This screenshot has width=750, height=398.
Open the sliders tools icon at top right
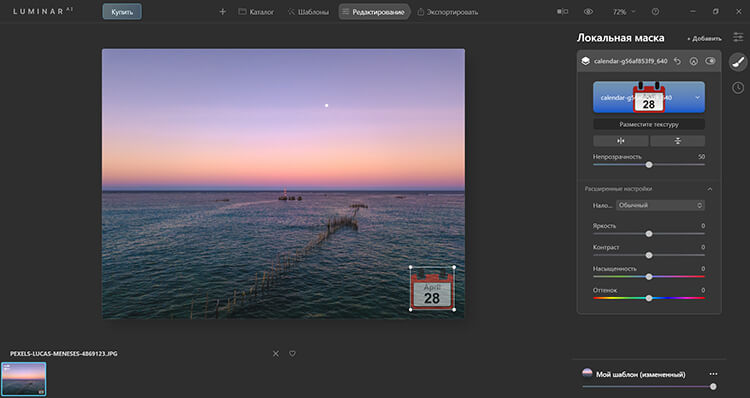[x=738, y=37]
